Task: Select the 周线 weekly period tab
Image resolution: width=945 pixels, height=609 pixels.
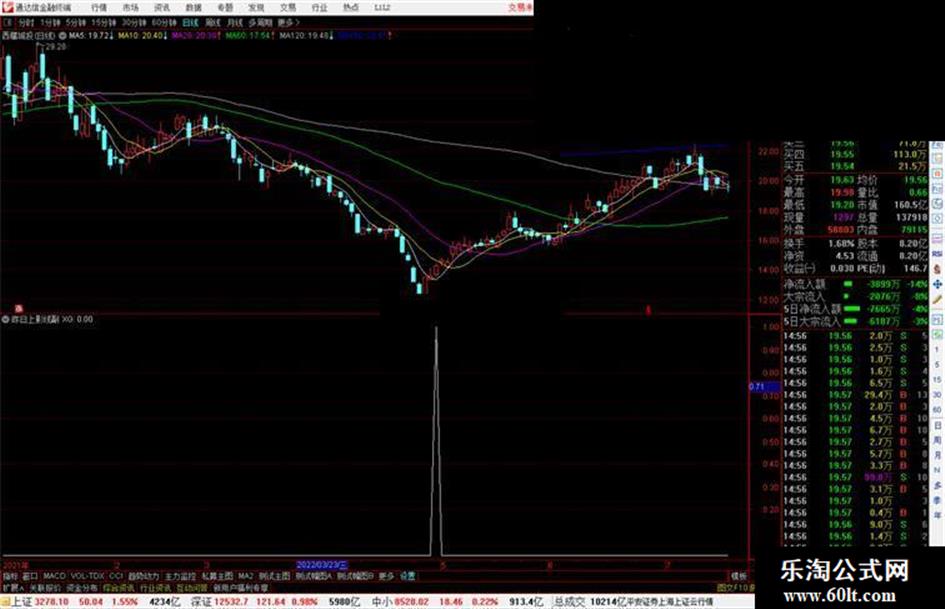Action: 213,22
